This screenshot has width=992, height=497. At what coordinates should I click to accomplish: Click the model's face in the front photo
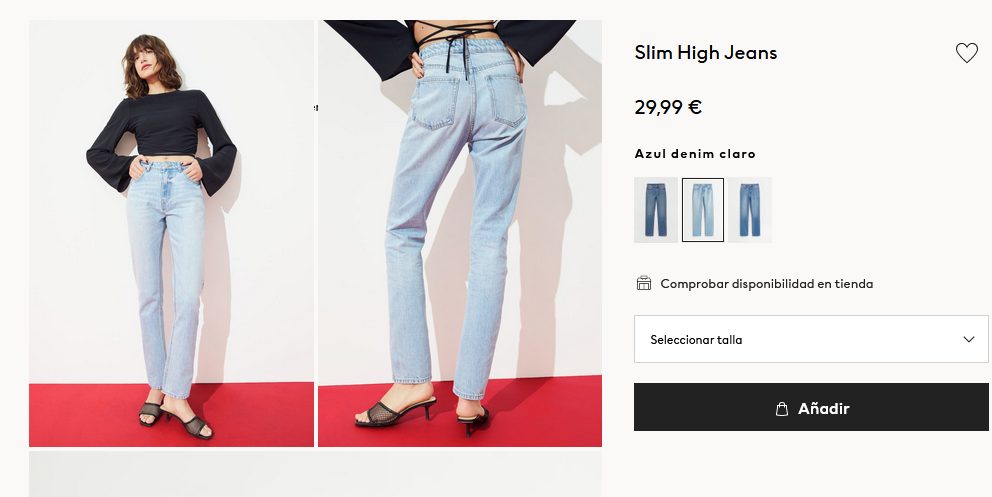click(145, 61)
